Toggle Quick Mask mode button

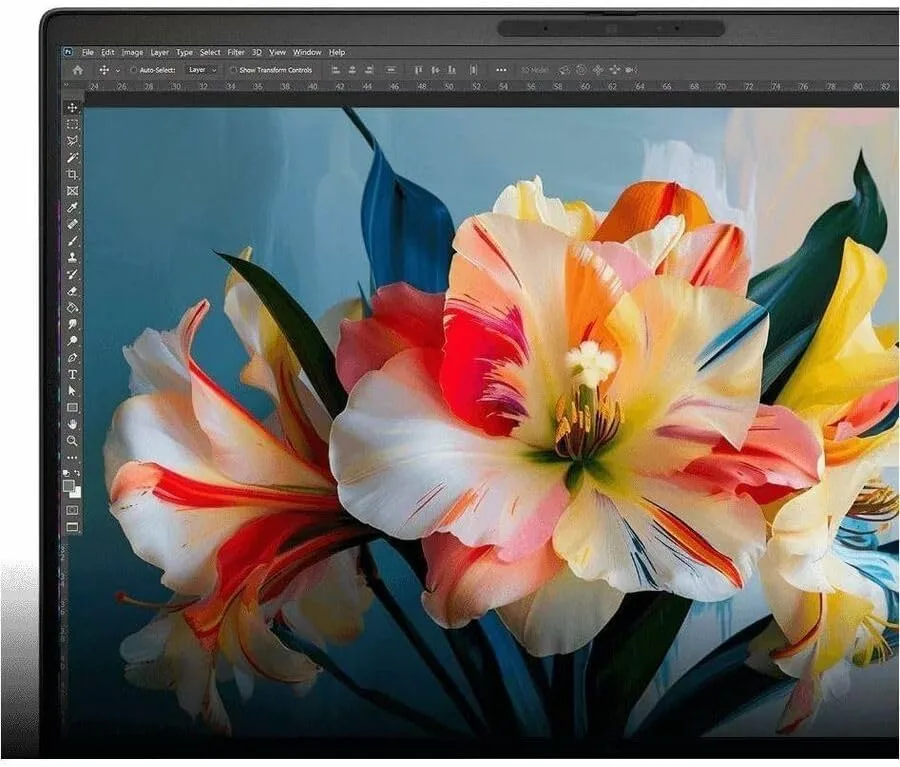[x=72, y=510]
